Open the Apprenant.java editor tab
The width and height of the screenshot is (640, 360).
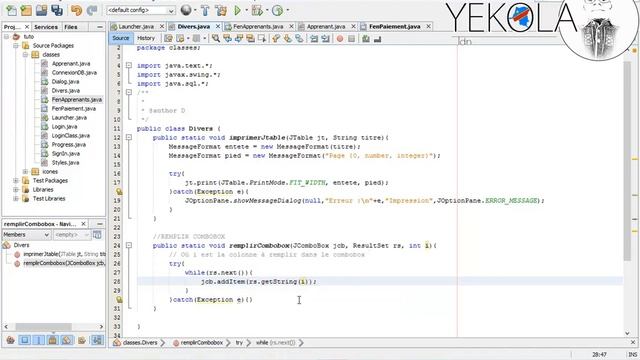326,27
